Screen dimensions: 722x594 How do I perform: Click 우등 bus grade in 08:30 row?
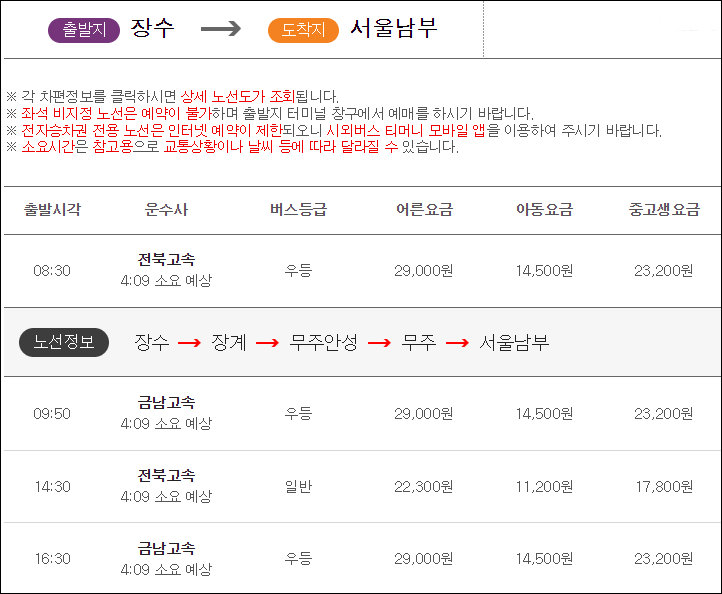(x=298, y=270)
